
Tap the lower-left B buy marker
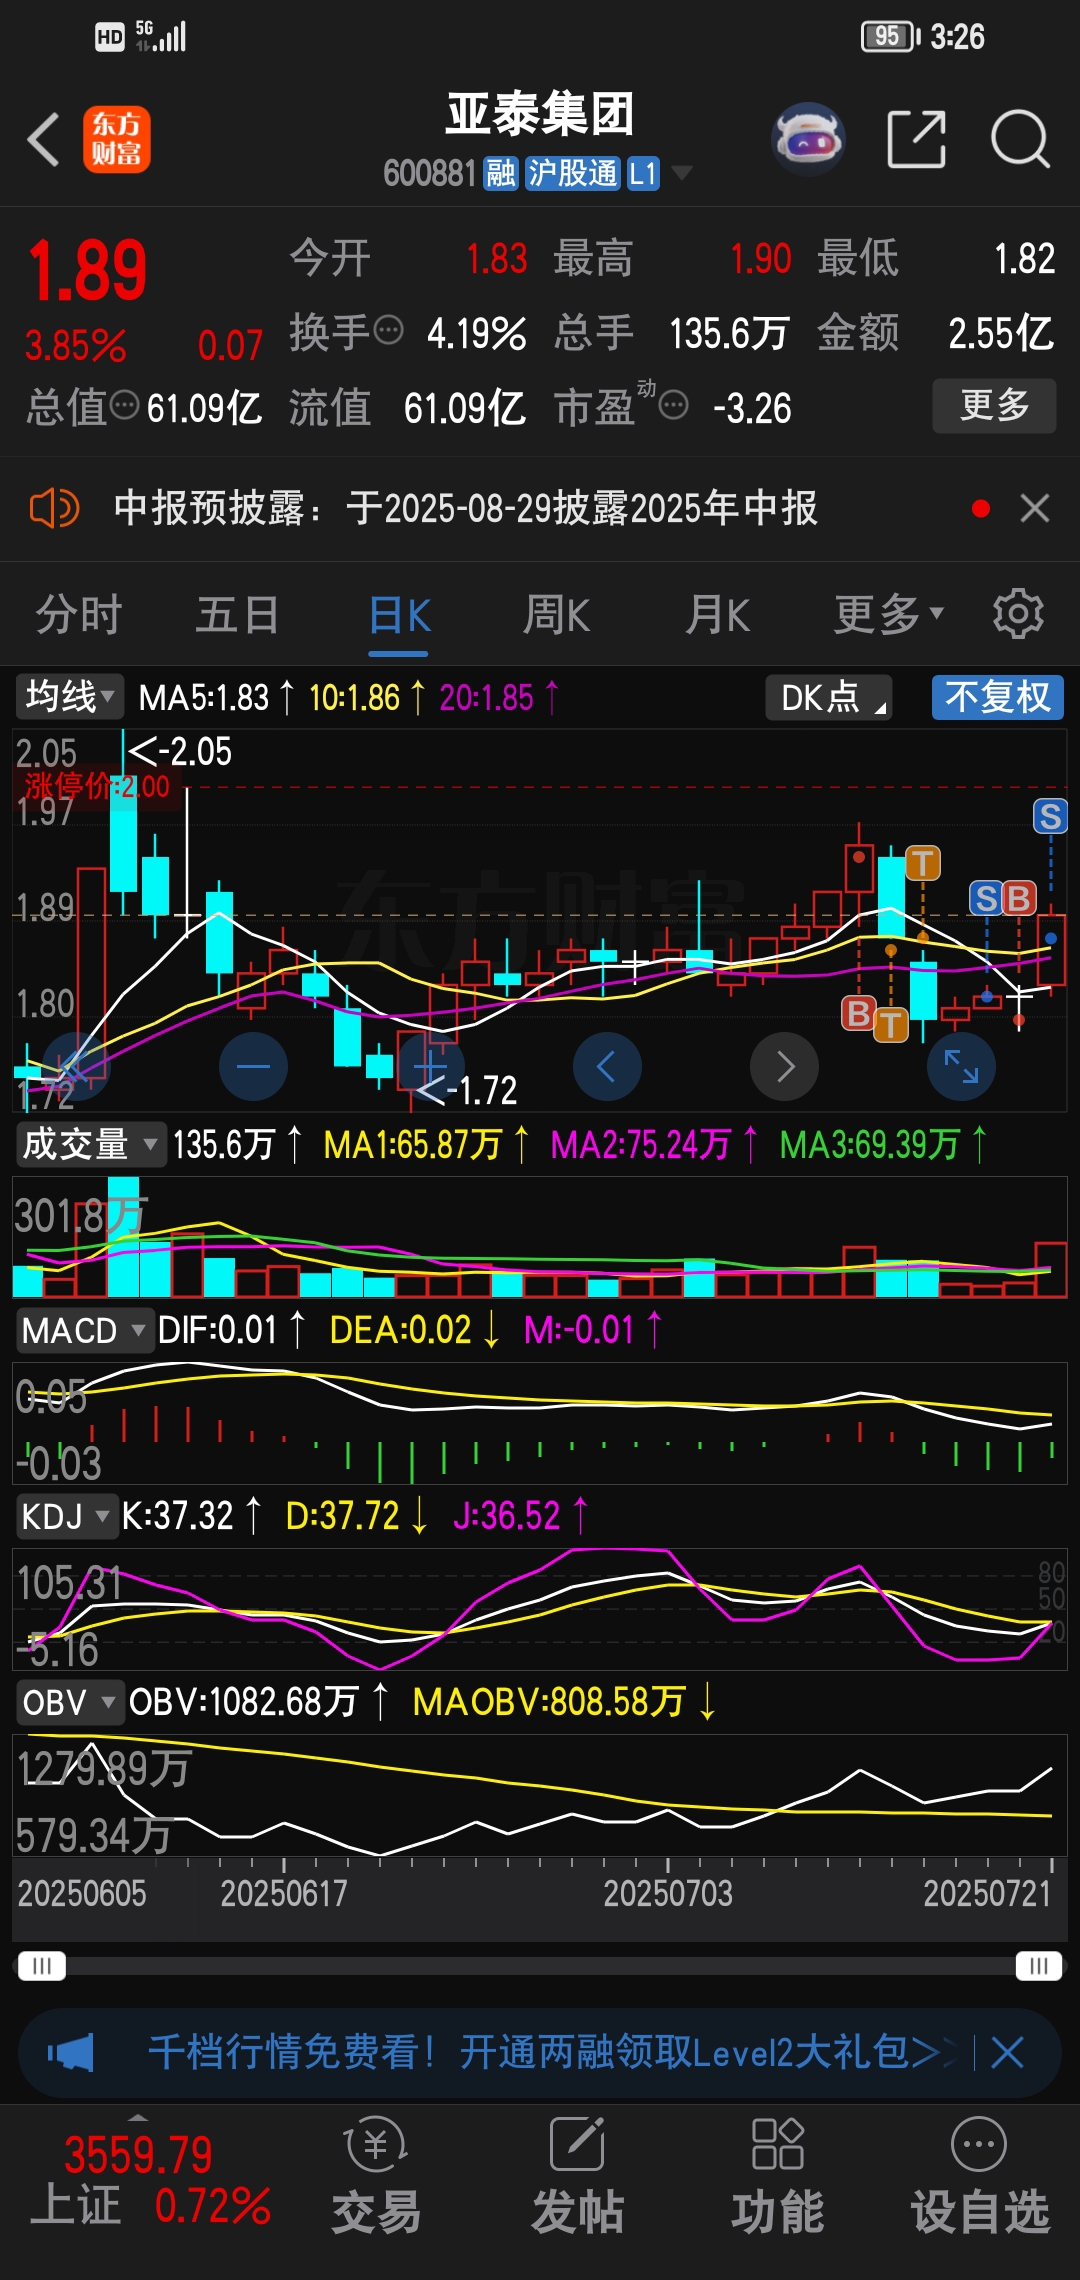pos(858,1013)
